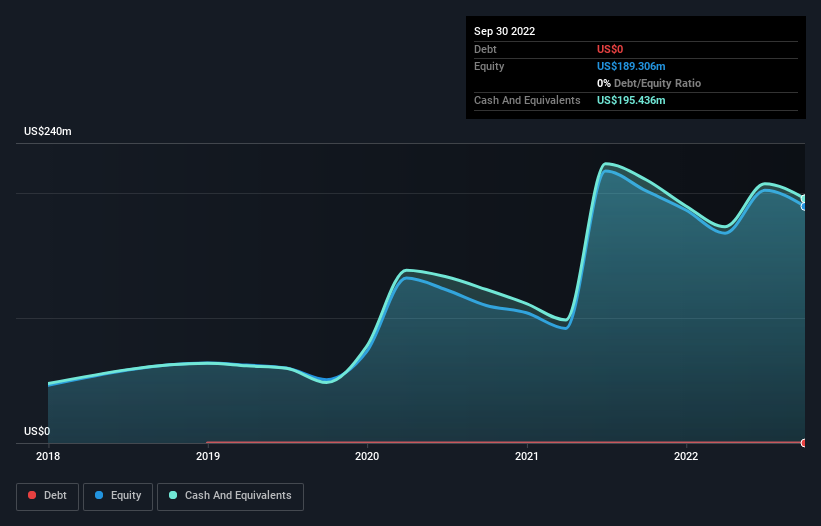
Task: Toggle the Cash And Equivalents legend button
Action: pyautogui.click(x=230, y=496)
